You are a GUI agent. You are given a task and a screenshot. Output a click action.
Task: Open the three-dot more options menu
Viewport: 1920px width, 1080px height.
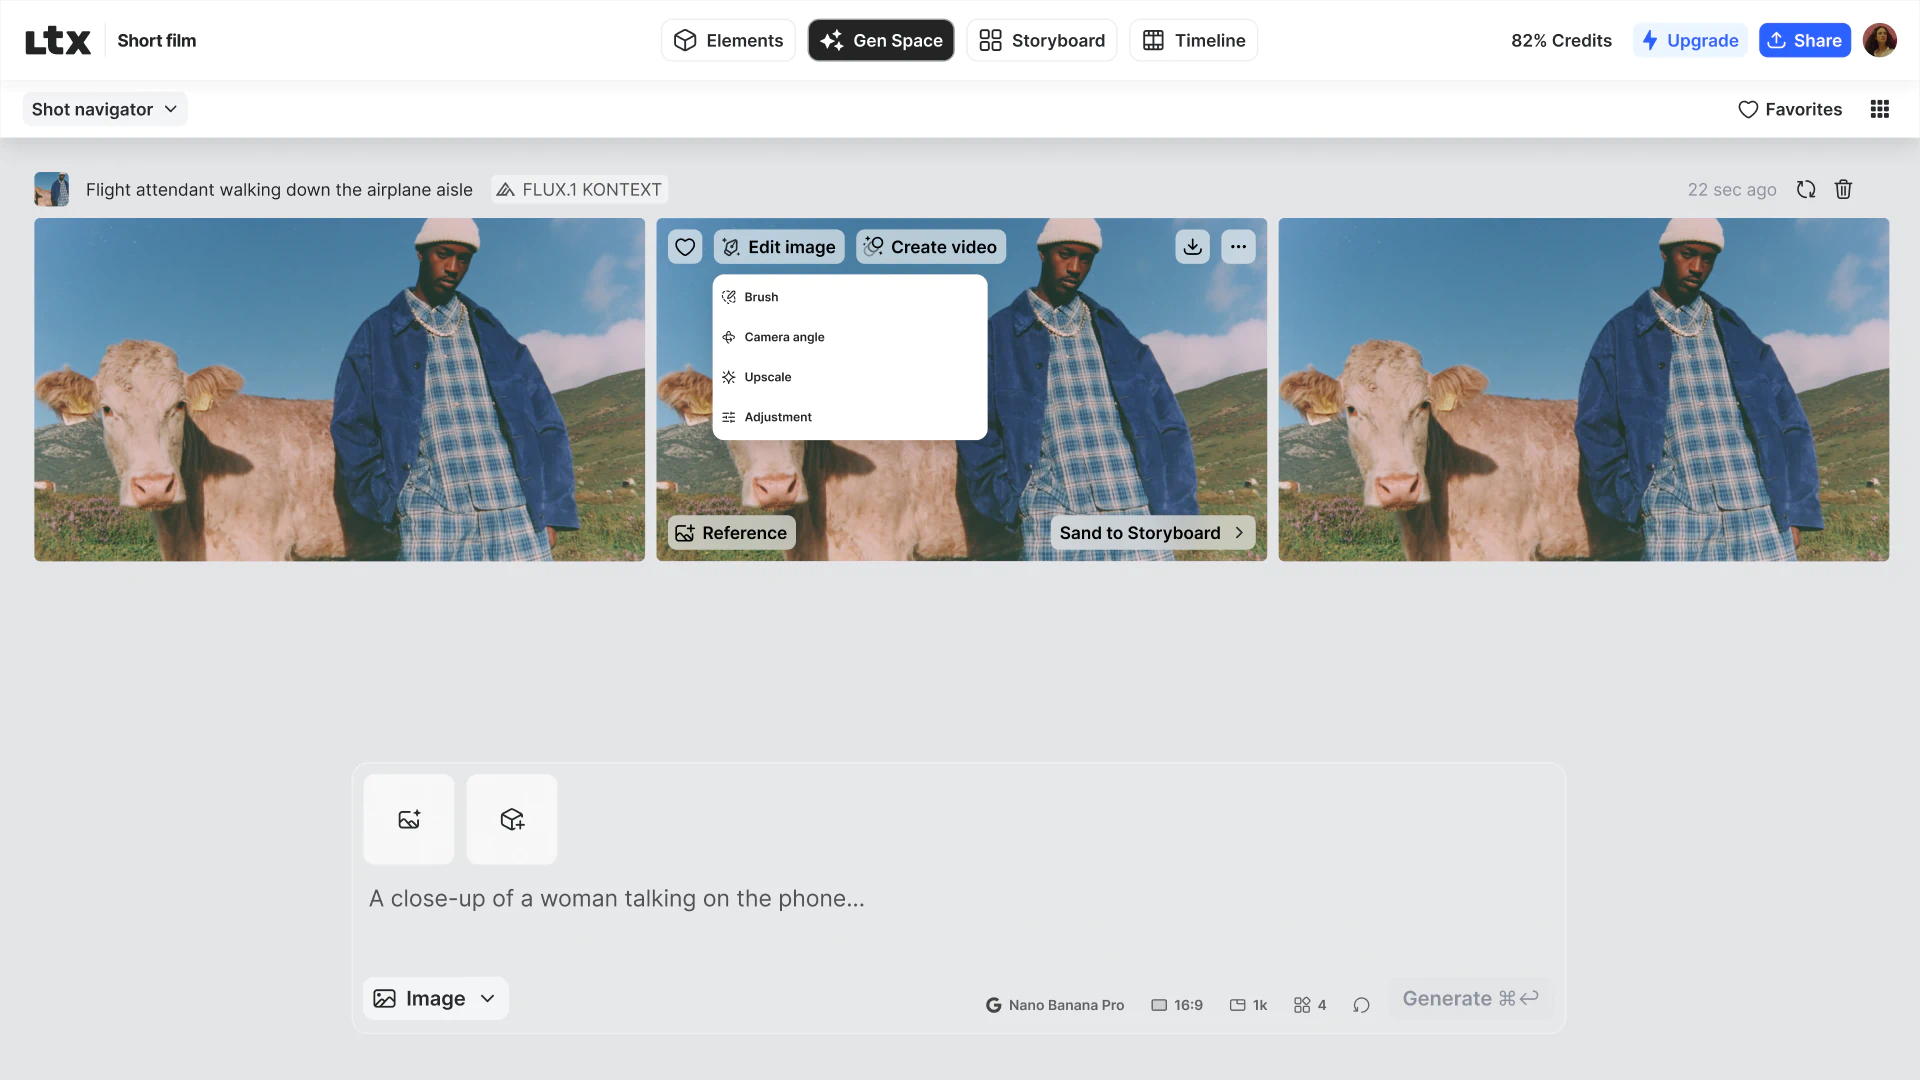(1238, 247)
